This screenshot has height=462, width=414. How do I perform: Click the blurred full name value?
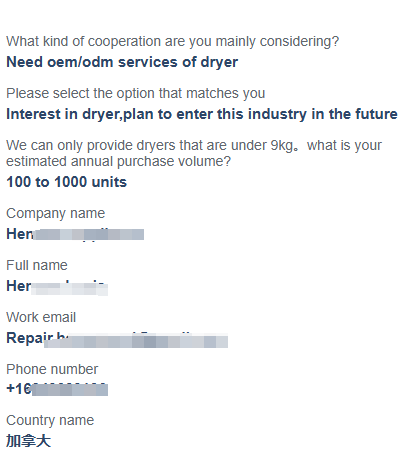[57, 286]
